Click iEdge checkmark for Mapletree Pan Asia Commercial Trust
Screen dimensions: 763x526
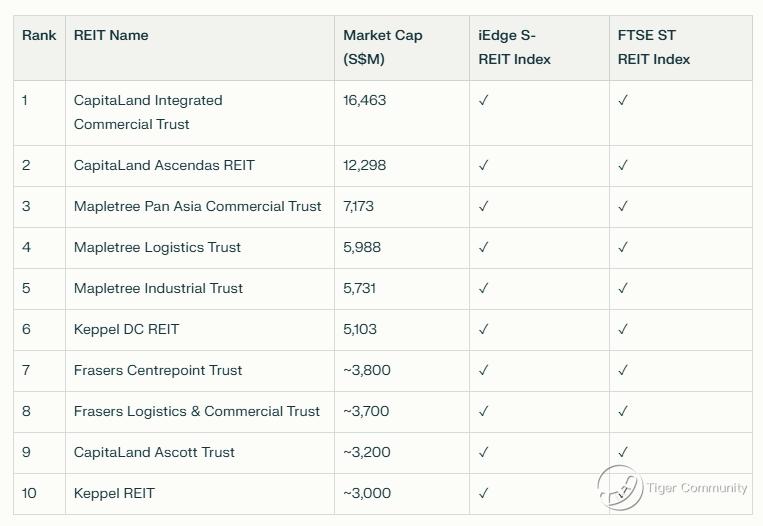pos(484,207)
